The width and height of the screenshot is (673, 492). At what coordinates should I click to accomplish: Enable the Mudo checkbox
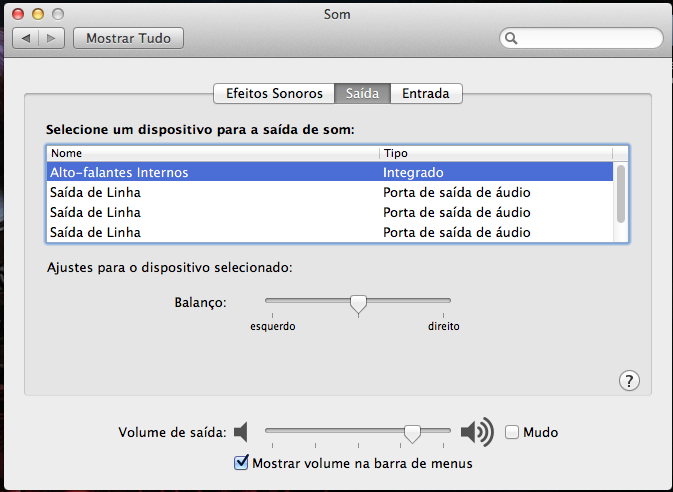point(512,432)
